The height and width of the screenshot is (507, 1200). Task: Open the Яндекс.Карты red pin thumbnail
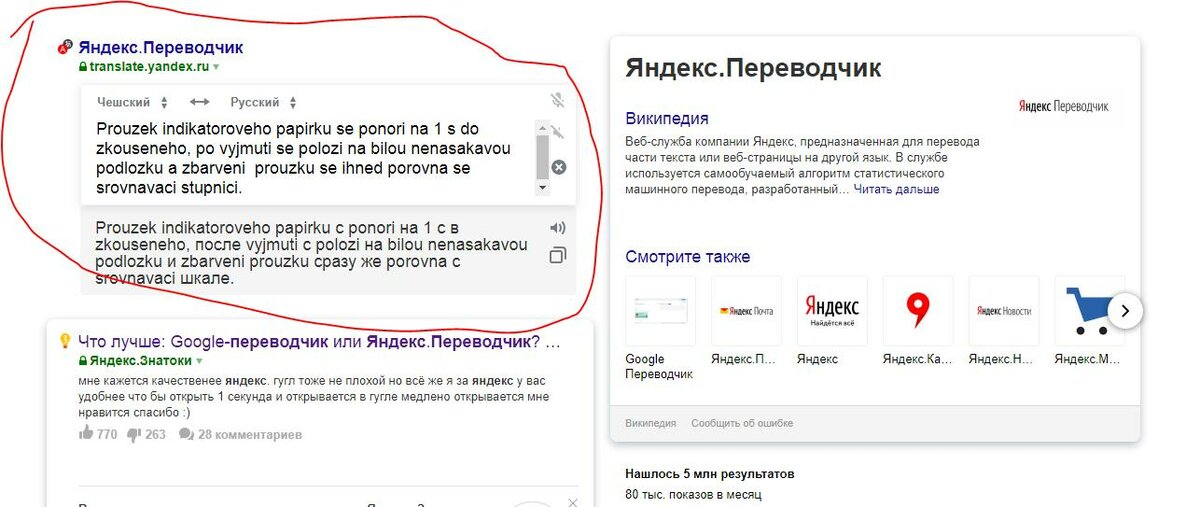point(918,311)
